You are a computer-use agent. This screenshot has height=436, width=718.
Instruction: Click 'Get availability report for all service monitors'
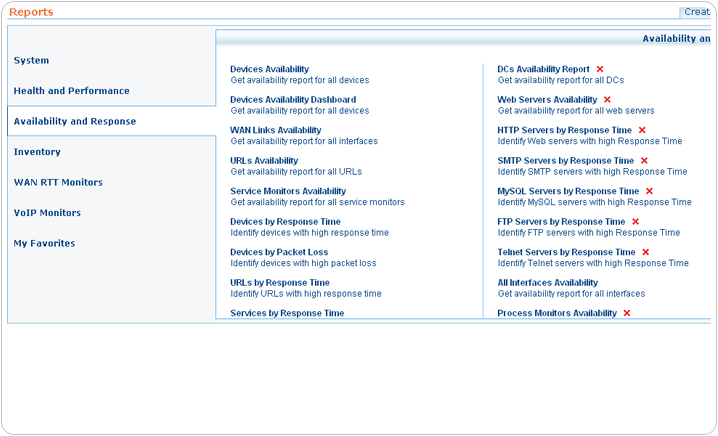(x=318, y=202)
